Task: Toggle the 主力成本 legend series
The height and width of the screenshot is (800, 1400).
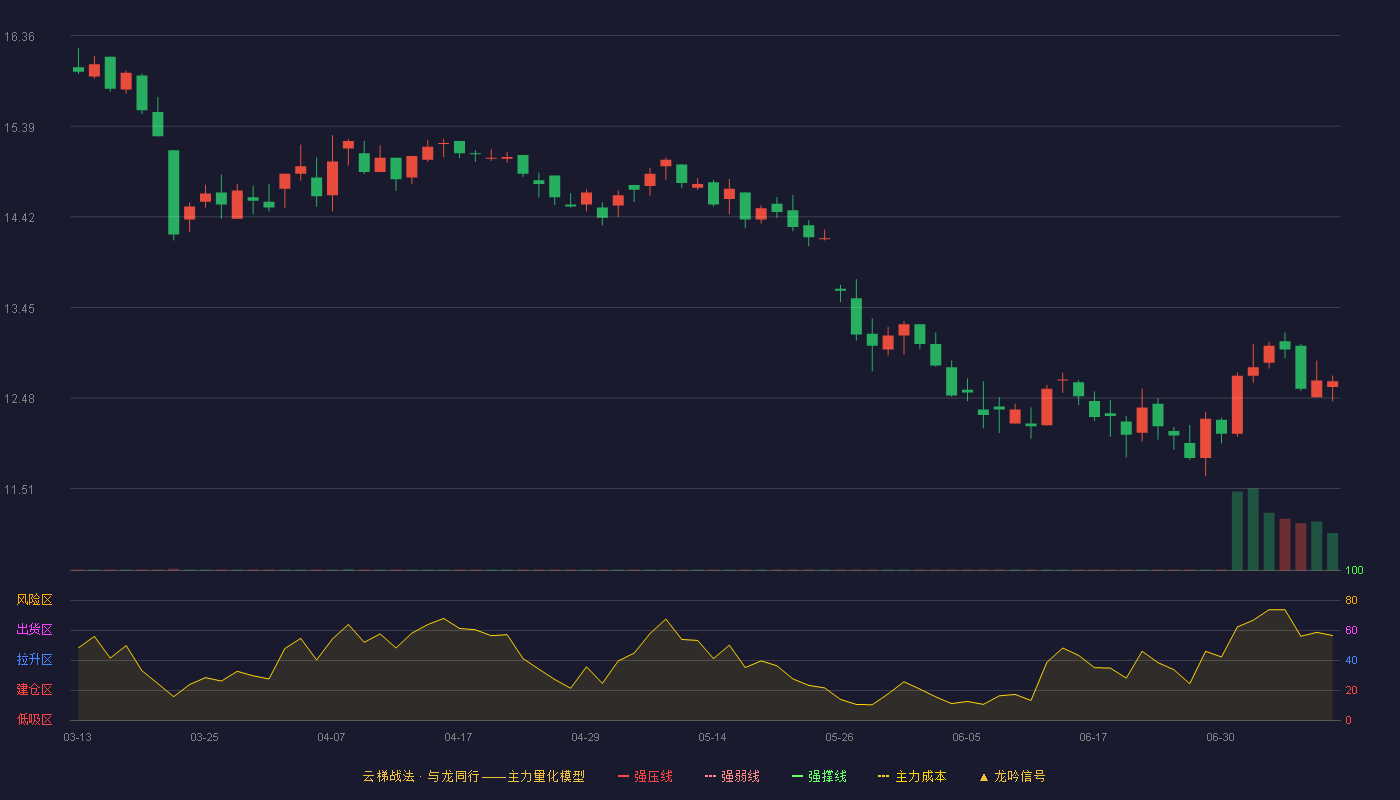Action: tap(912, 776)
